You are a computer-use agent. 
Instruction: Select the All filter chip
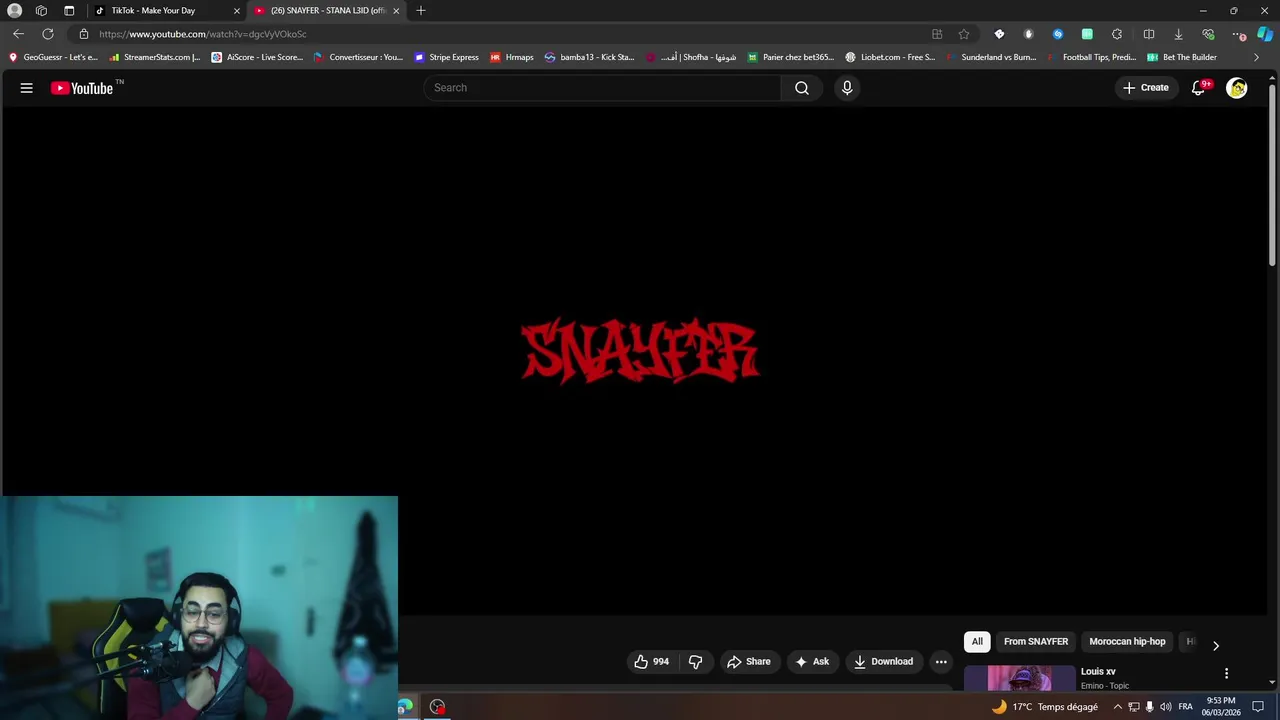(977, 642)
